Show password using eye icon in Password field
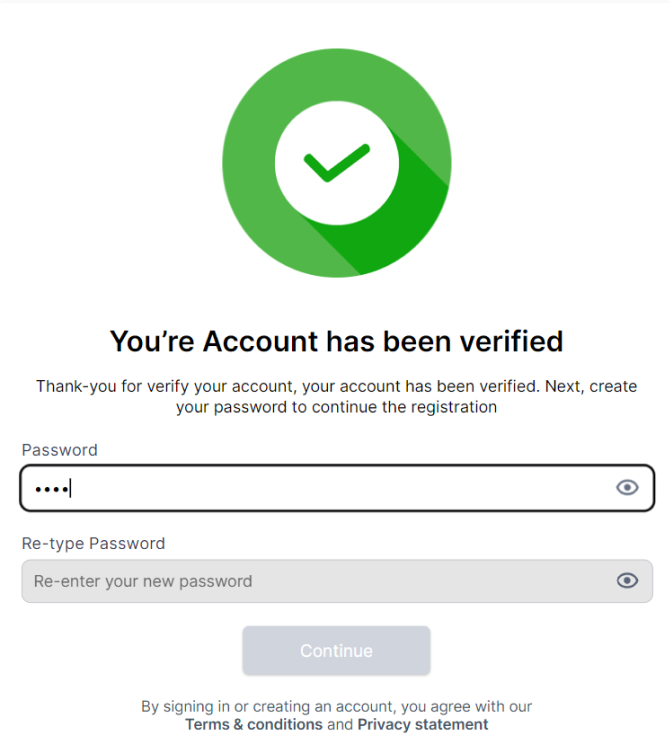 pos(627,488)
